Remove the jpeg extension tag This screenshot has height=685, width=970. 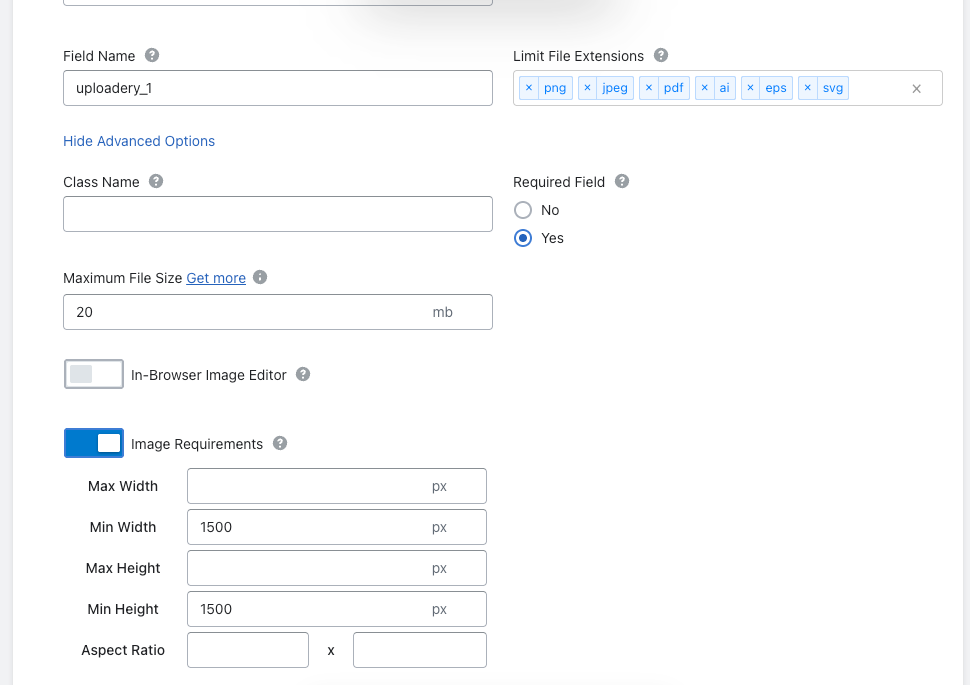588,88
